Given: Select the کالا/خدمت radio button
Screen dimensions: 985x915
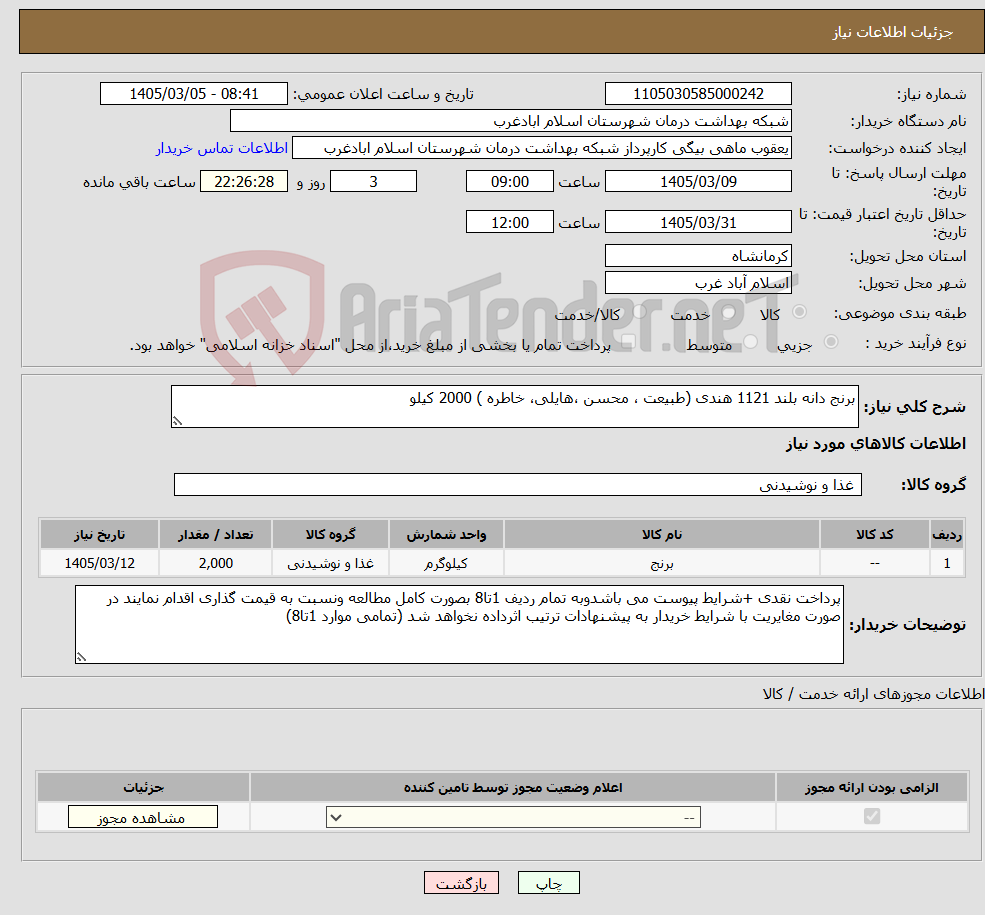Looking at the screenshot, I should [639, 312].
